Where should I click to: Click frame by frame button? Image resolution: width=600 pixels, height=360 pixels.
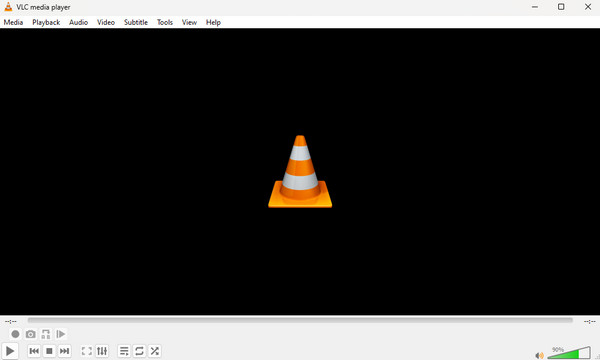tap(60, 334)
